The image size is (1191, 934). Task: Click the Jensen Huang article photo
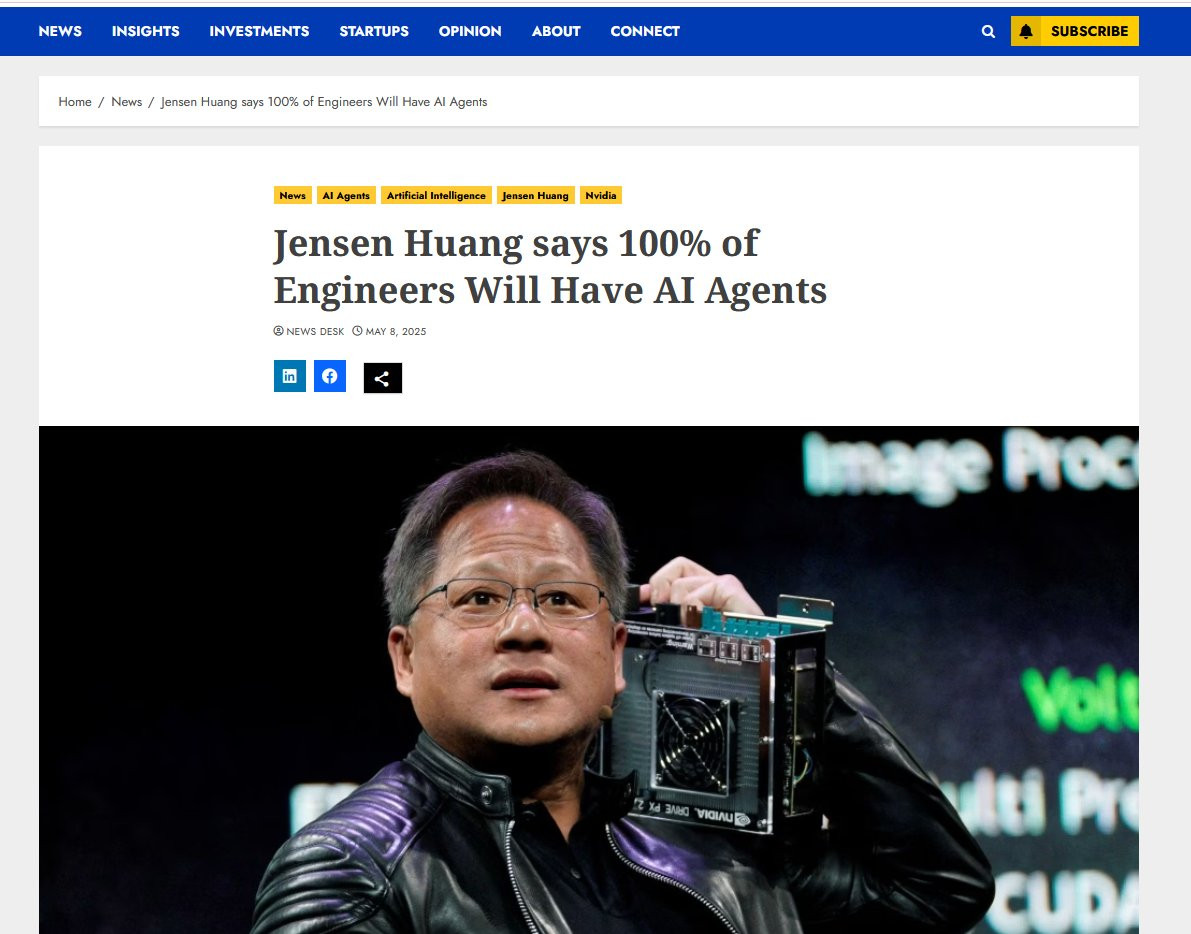pos(589,680)
